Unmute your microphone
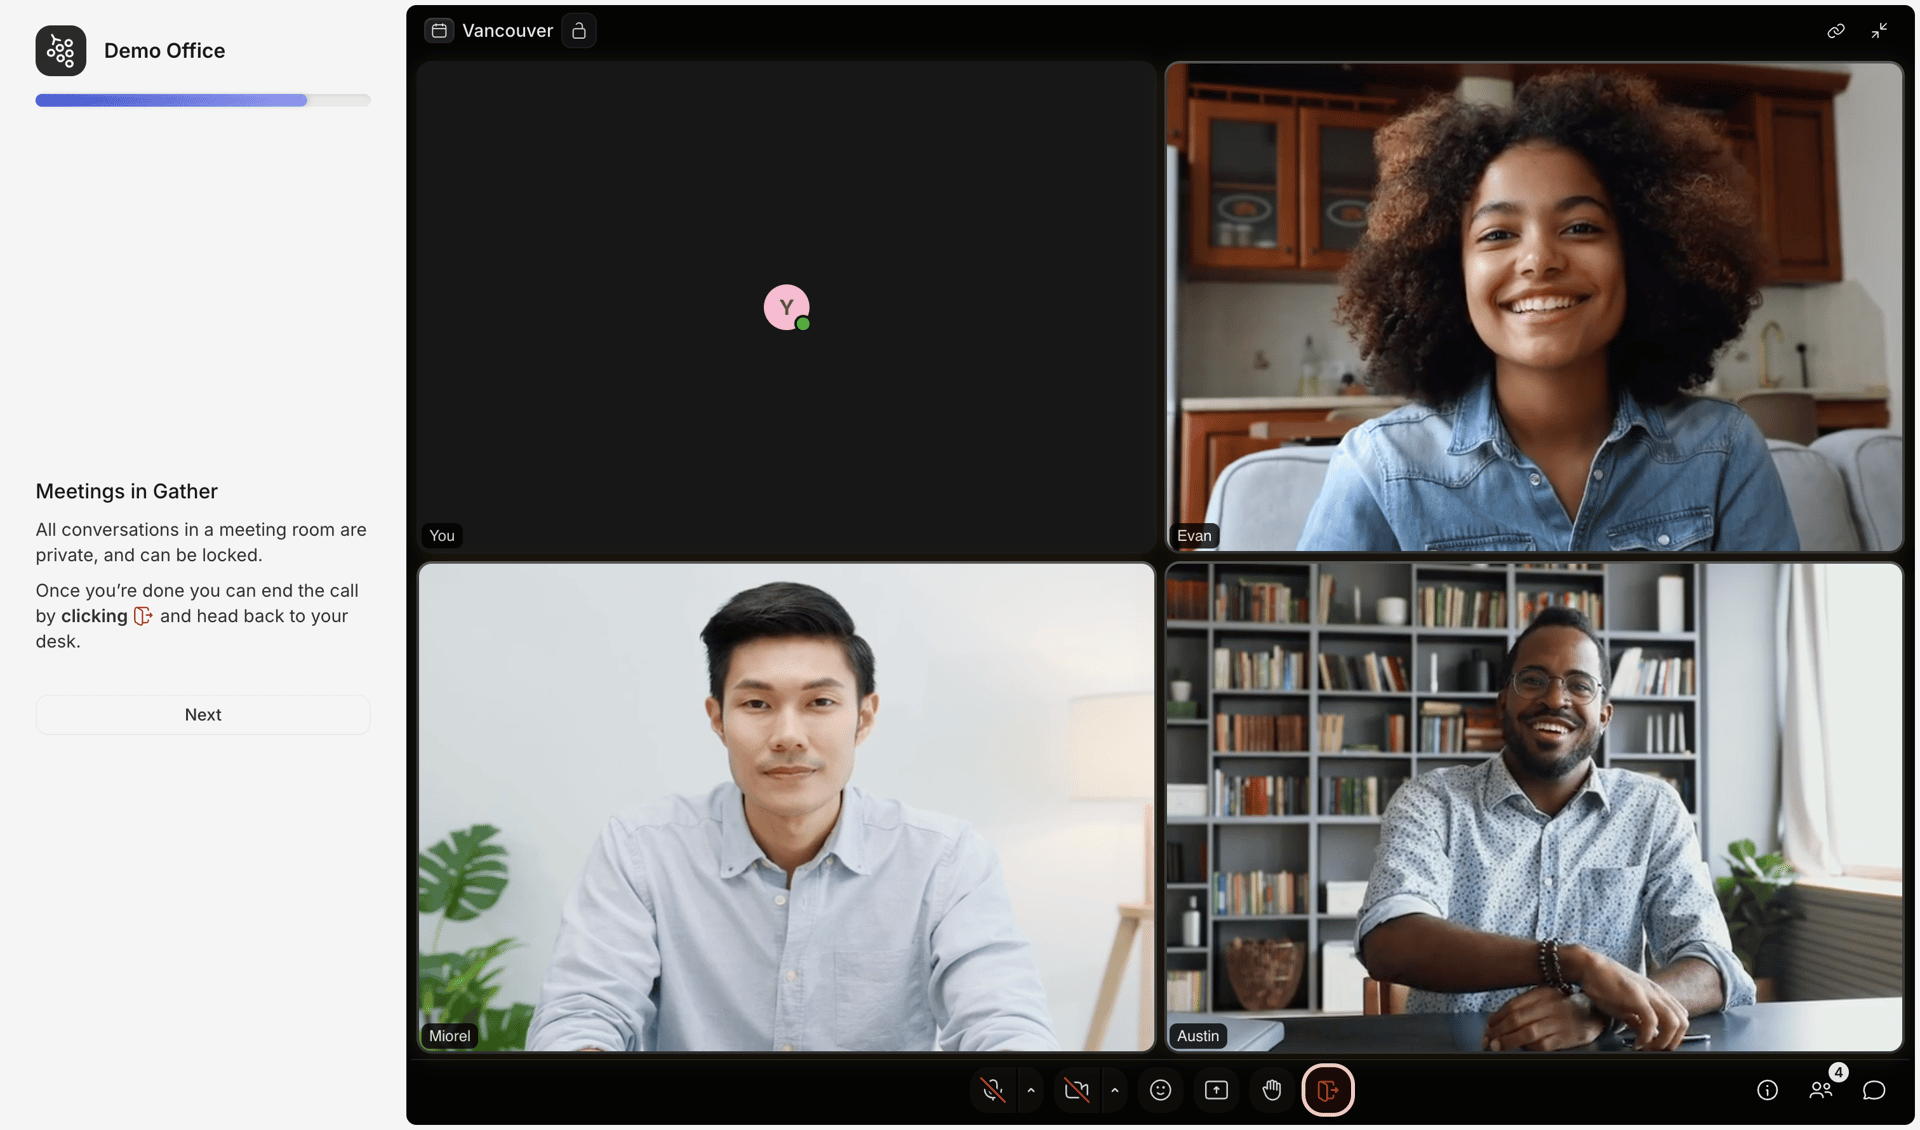Image resolution: width=1920 pixels, height=1130 pixels. click(x=991, y=1090)
